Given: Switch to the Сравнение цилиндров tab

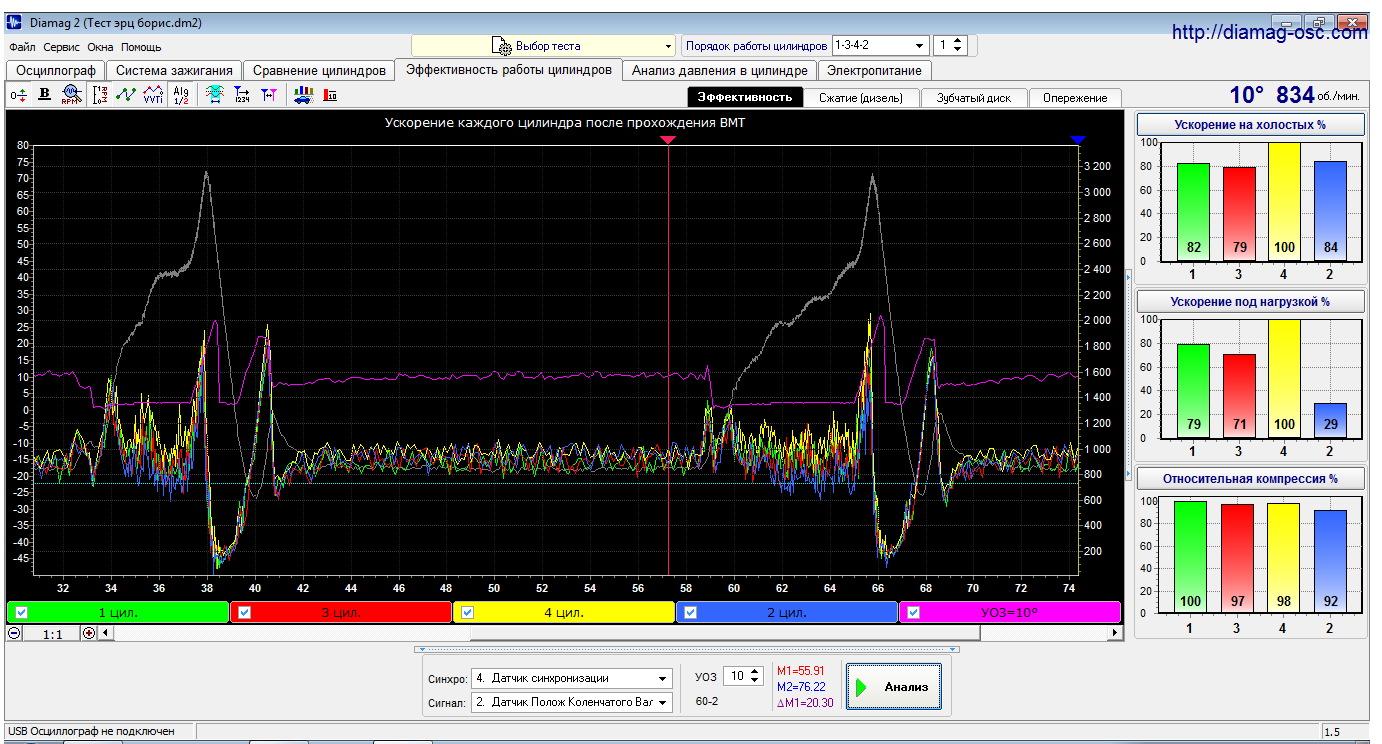Looking at the screenshot, I should click(x=319, y=70).
